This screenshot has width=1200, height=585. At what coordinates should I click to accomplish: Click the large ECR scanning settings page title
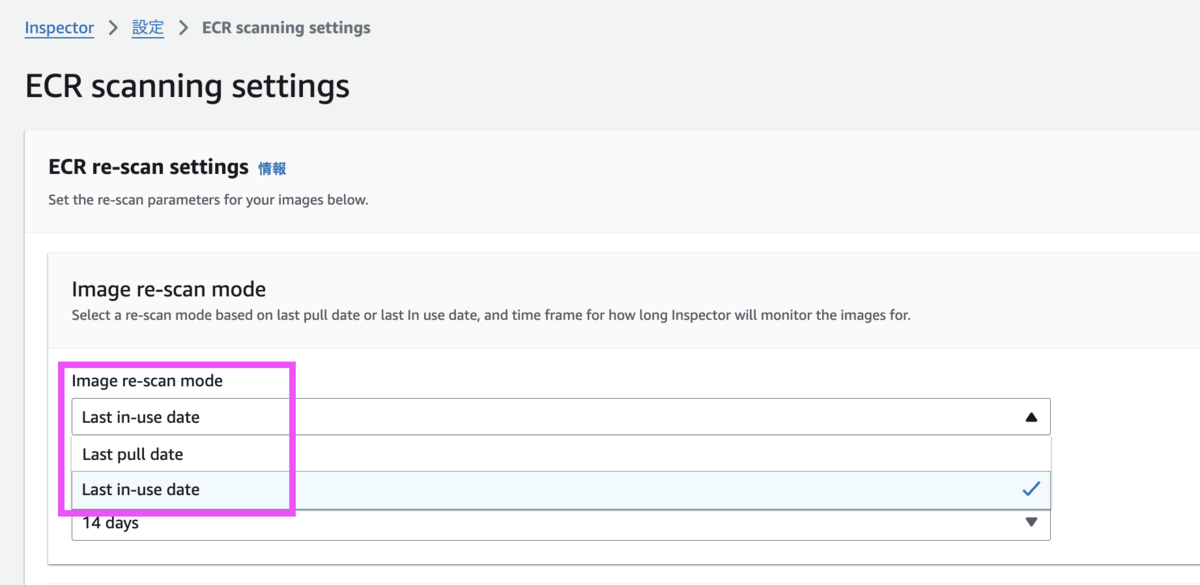(187, 86)
